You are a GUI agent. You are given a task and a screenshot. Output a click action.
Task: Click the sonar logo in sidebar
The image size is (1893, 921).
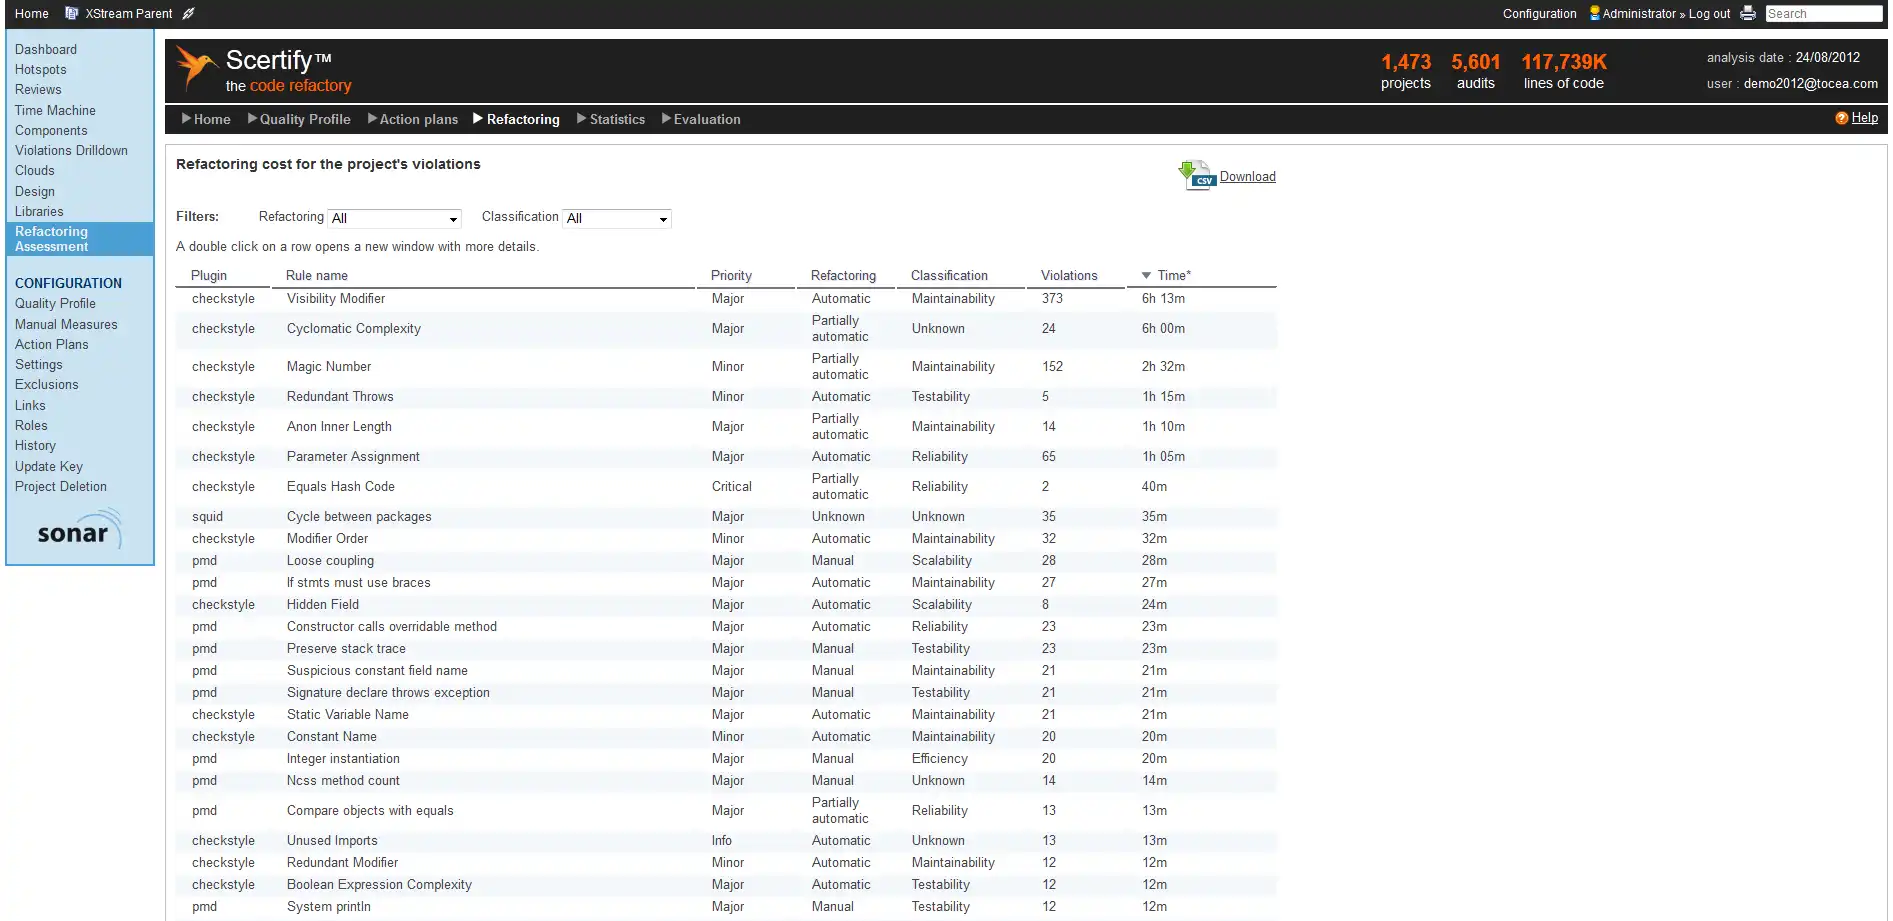(x=79, y=530)
